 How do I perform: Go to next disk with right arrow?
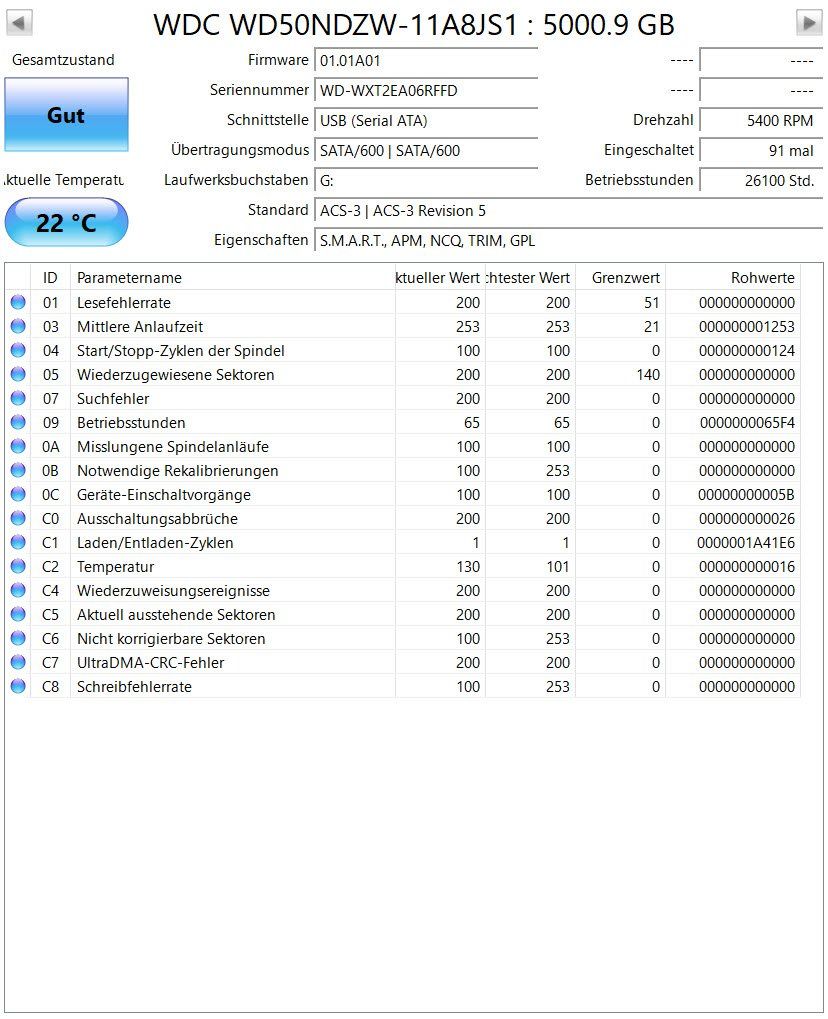[809, 23]
